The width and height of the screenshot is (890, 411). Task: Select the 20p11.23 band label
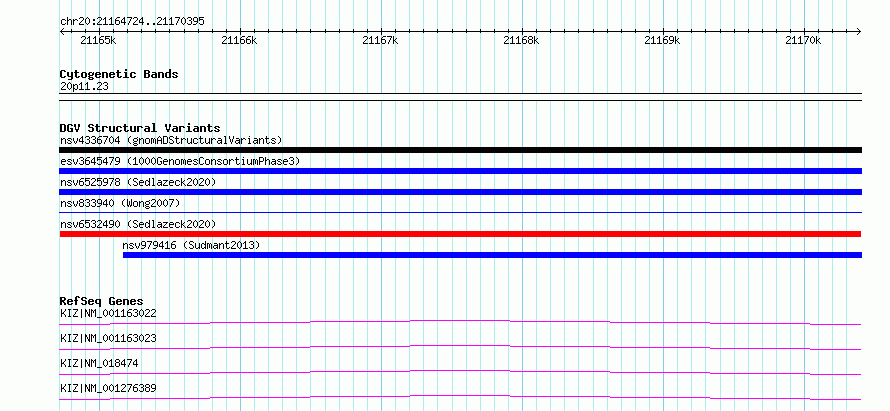click(x=84, y=87)
